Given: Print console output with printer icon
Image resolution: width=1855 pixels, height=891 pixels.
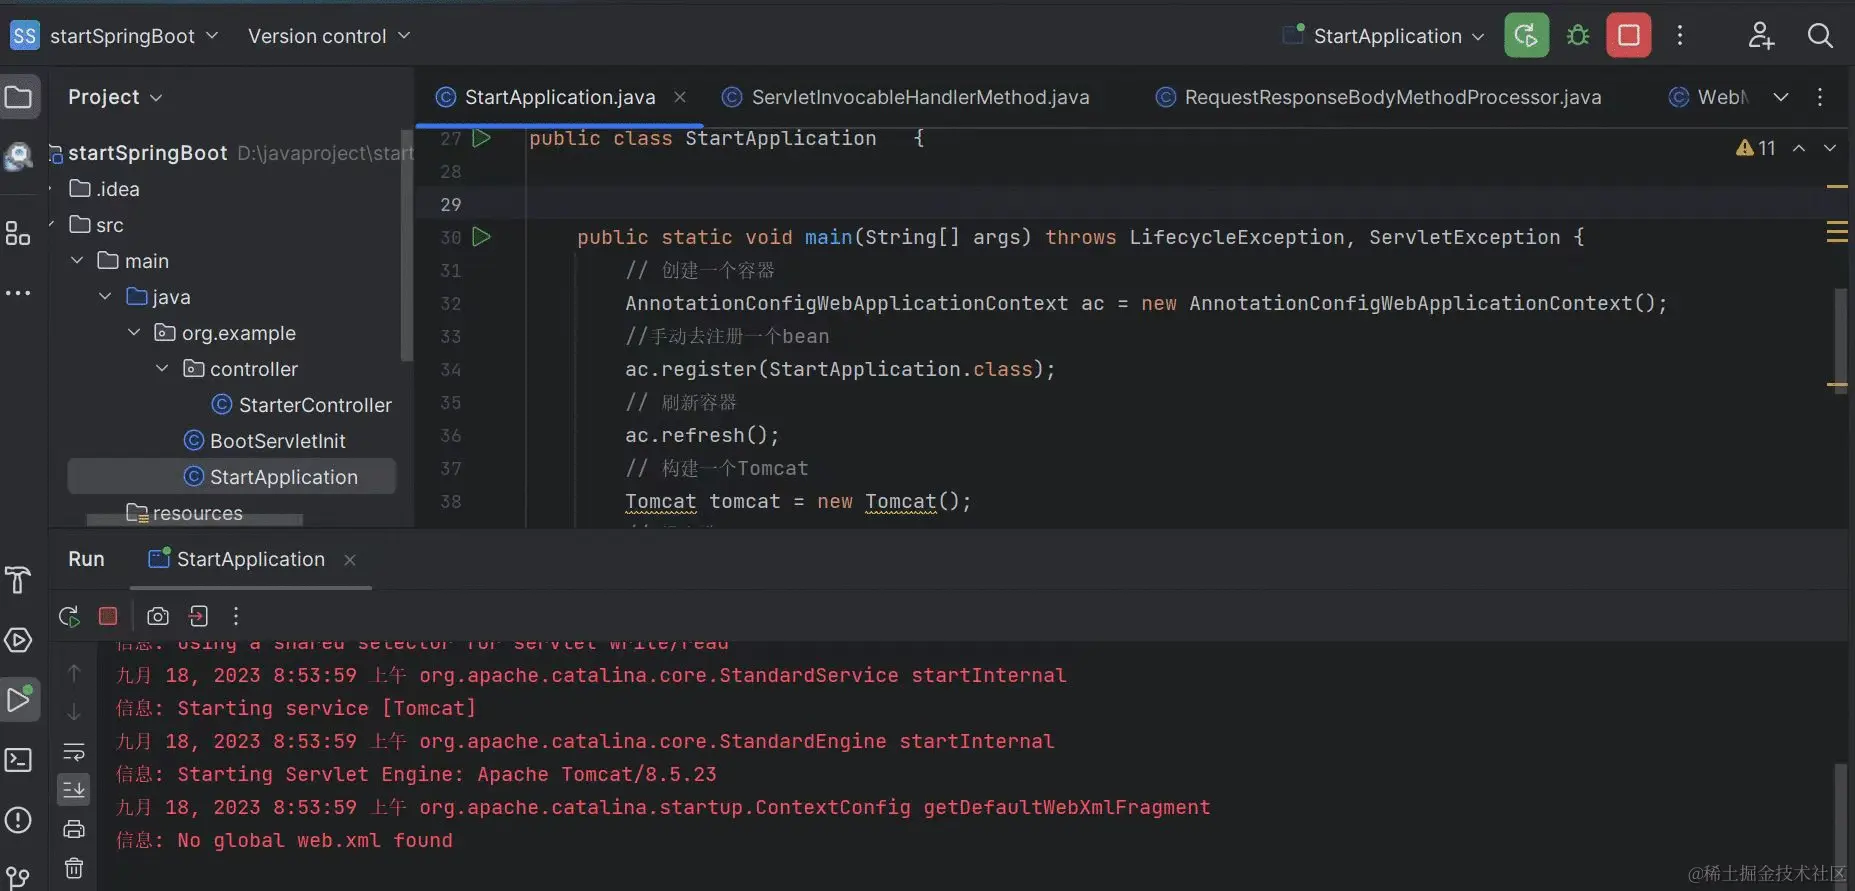Looking at the screenshot, I should click(x=74, y=829).
